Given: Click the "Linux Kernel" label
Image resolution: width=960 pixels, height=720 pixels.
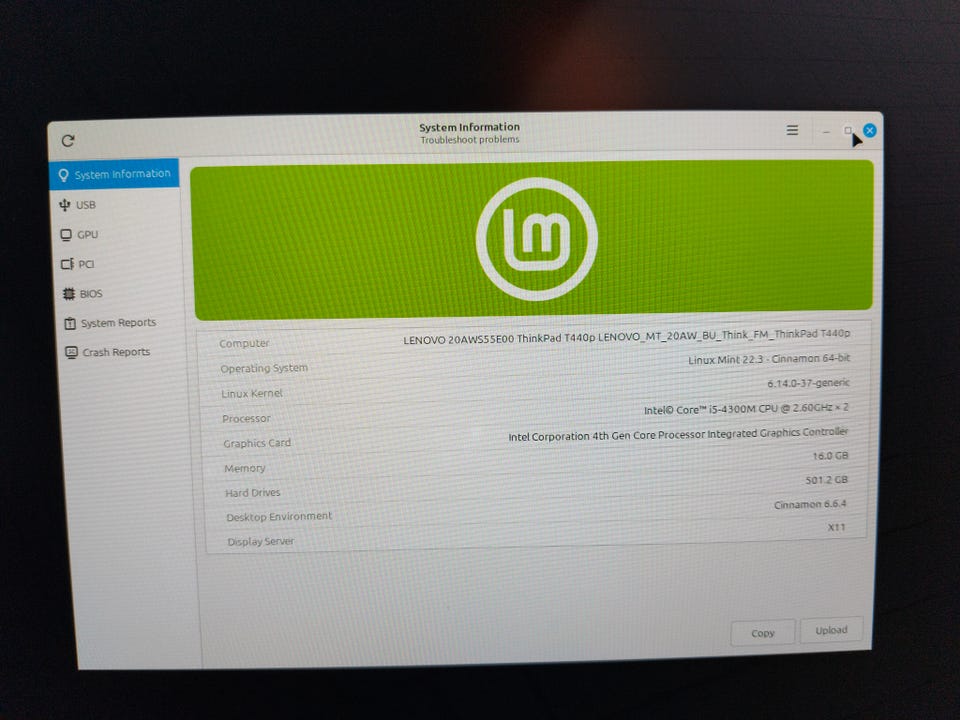Looking at the screenshot, I should click(252, 393).
